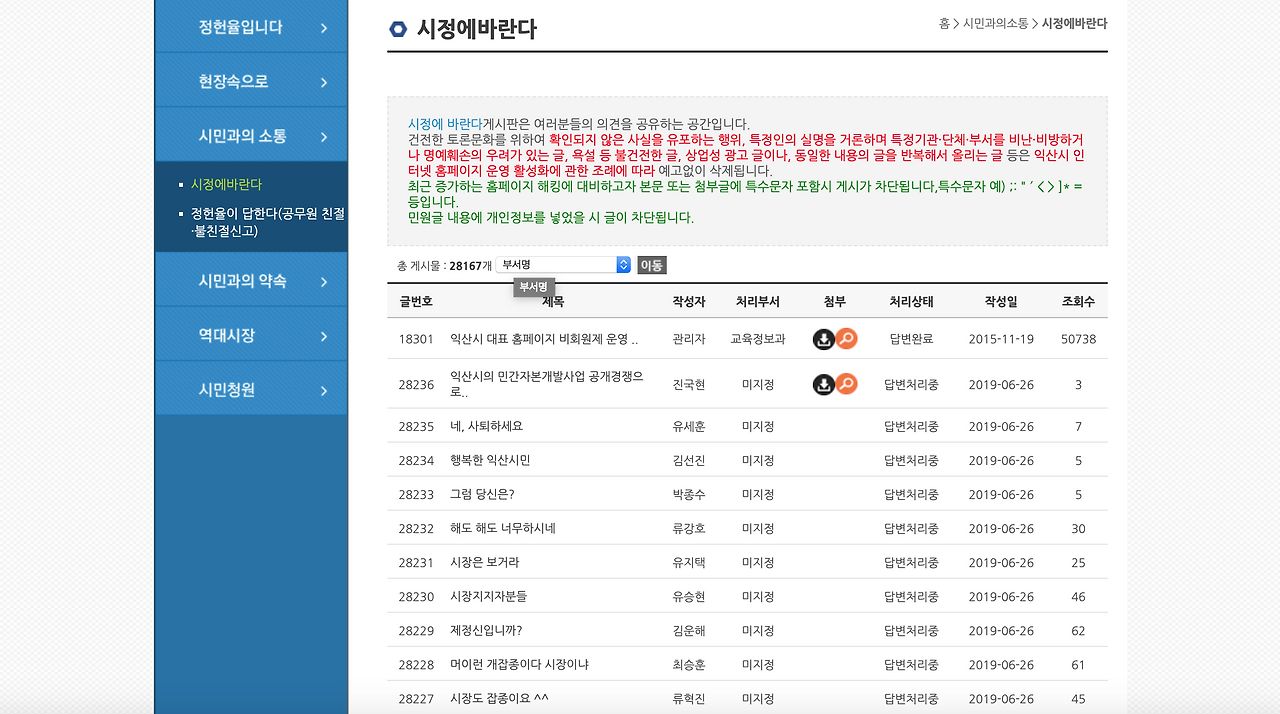
Task: Open the orange magnifier icon for post 28236
Action: click(846, 384)
